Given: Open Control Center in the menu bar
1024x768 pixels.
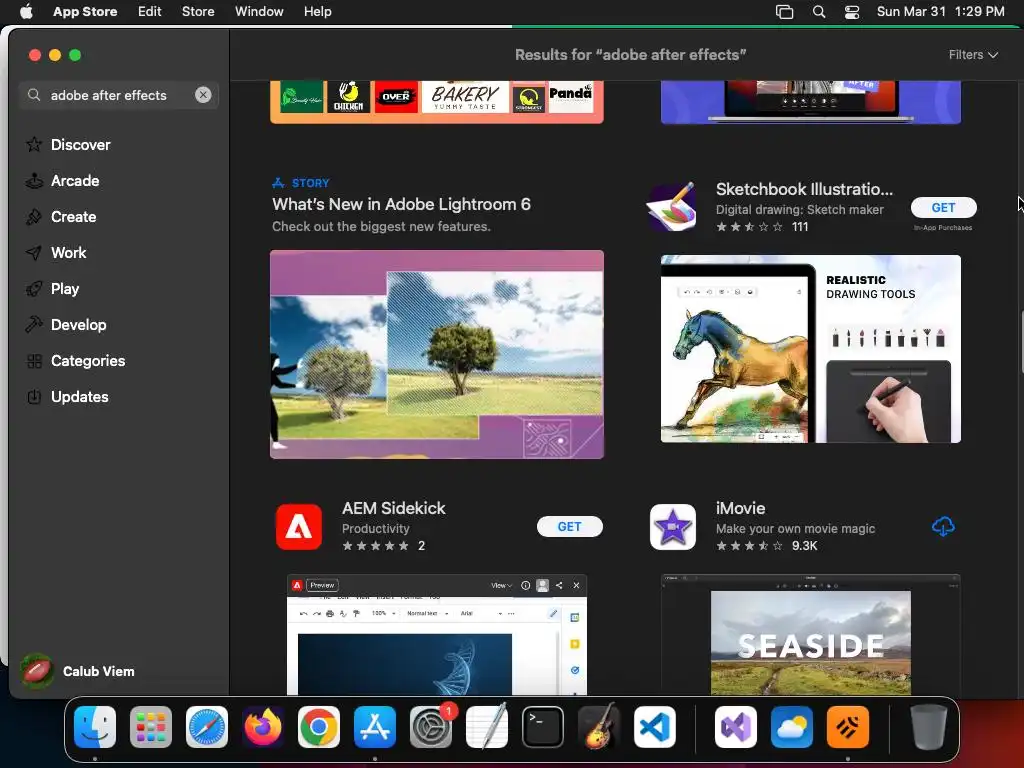Looking at the screenshot, I should pyautogui.click(x=852, y=11).
